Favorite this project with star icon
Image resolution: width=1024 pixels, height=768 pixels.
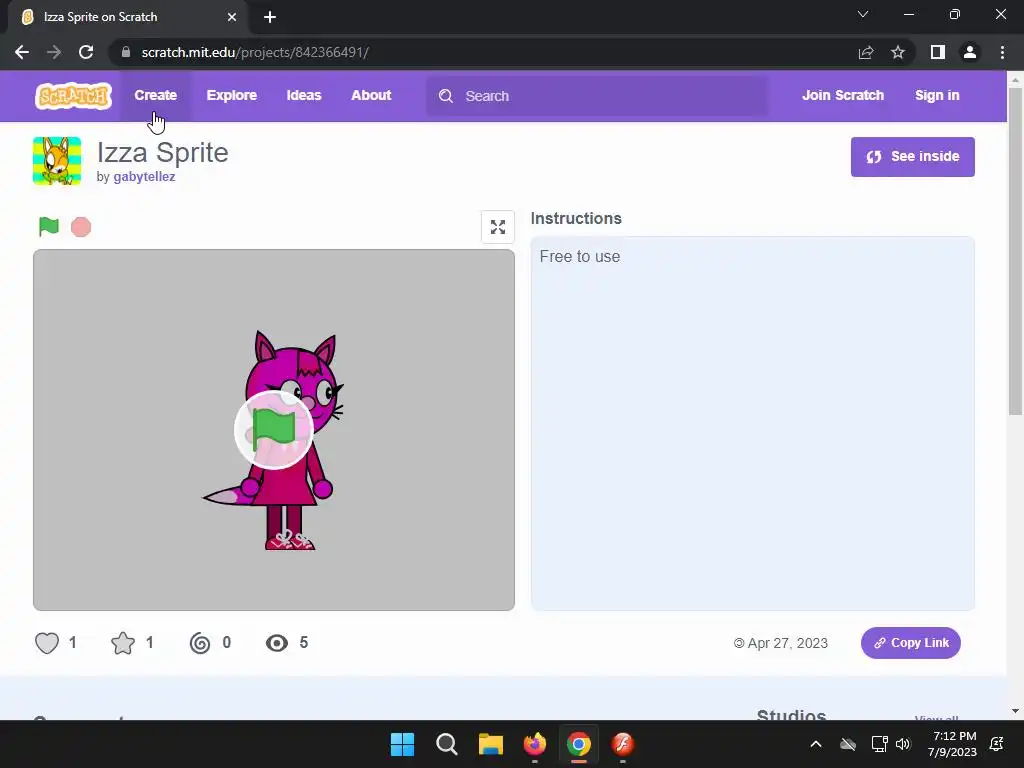coord(123,643)
